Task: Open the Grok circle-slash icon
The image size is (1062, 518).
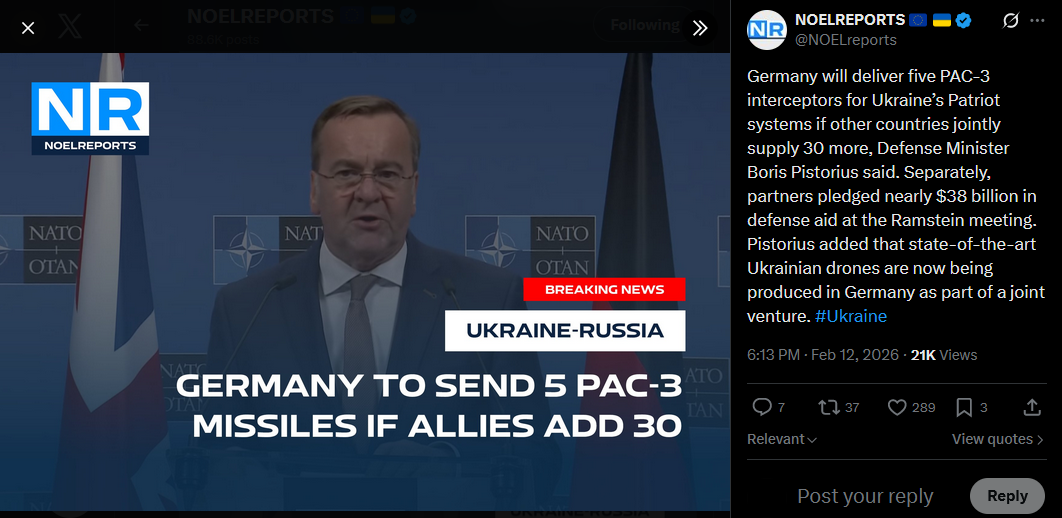Action: (x=1011, y=21)
